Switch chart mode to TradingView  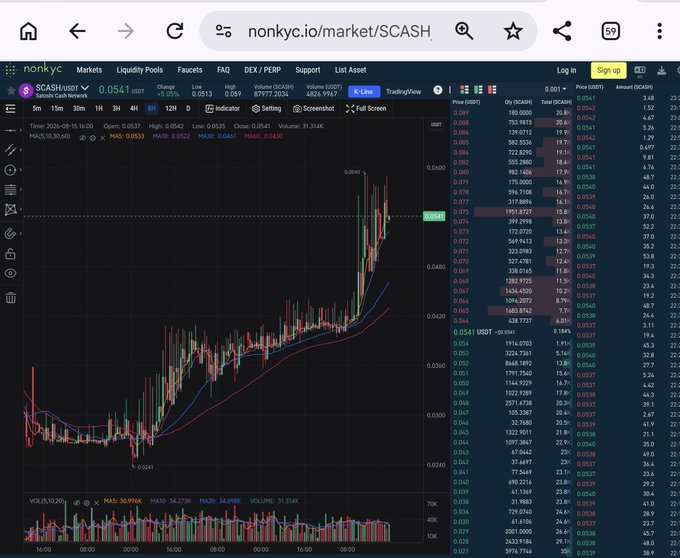[x=403, y=91]
